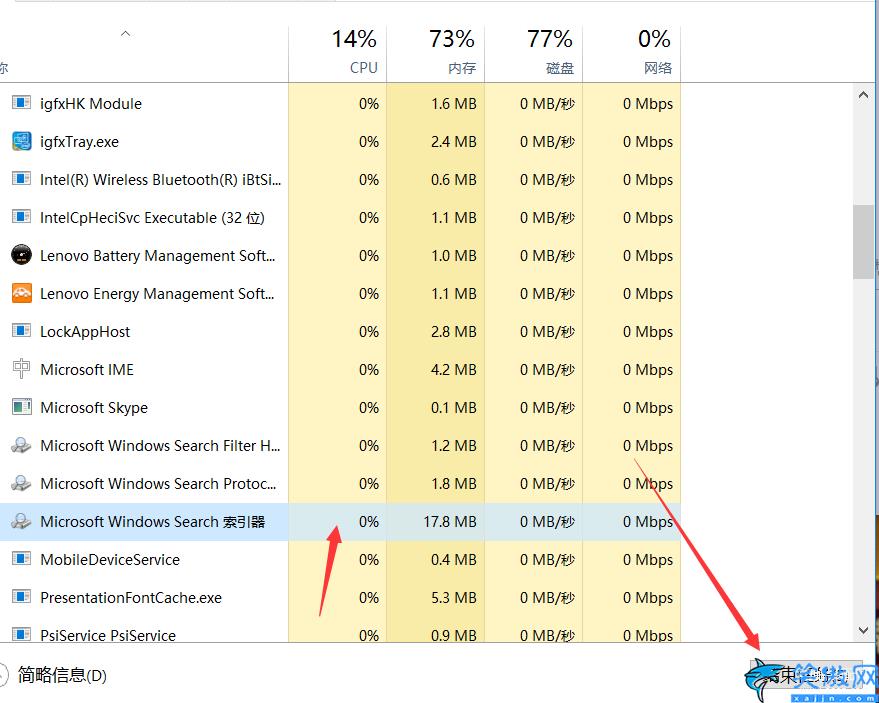Click the 0.1 MB memory value
The image size is (879, 703).
click(x=454, y=408)
